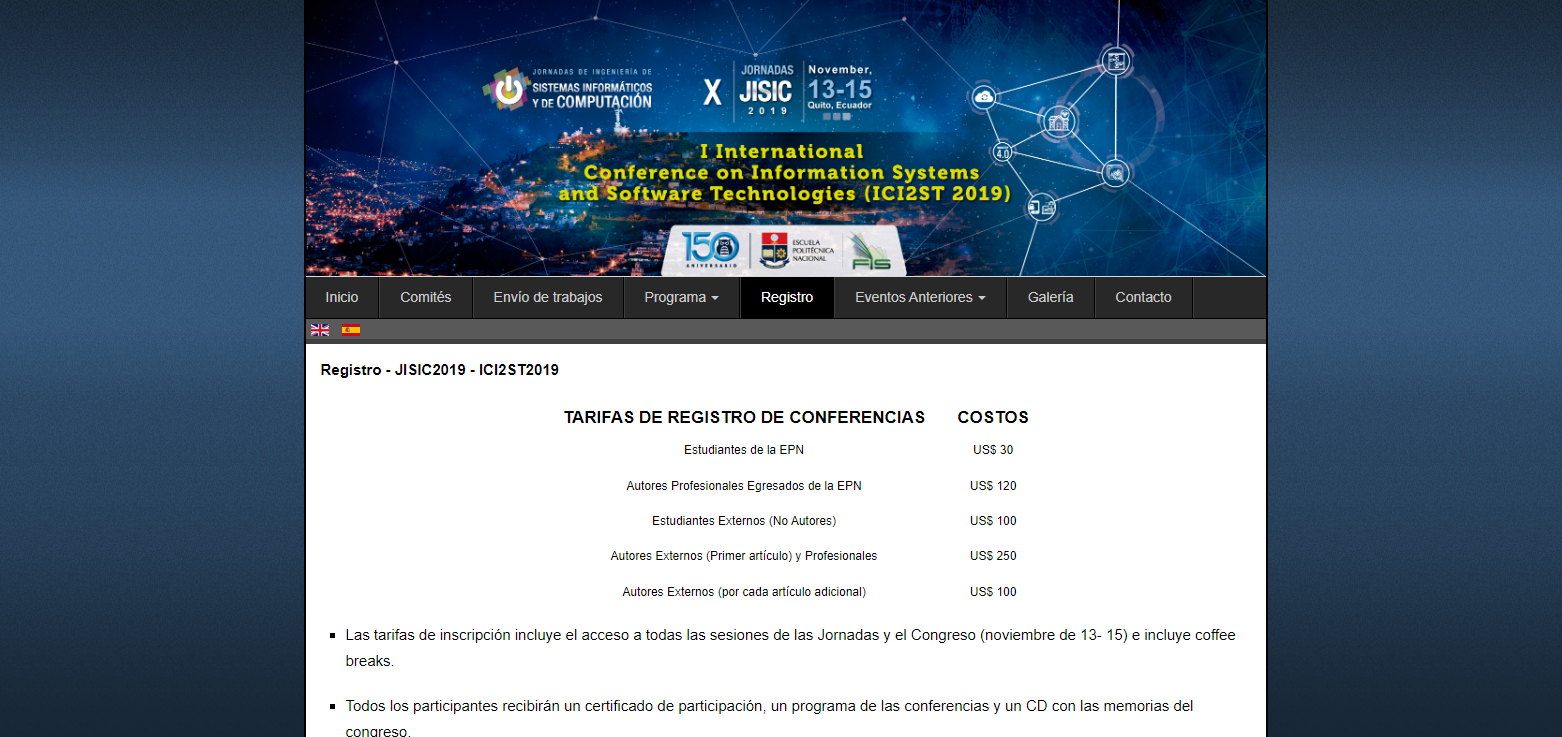Image resolution: width=1562 pixels, height=737 pixels.
Task: Select the active Registro tab
Action: (786, 297)
